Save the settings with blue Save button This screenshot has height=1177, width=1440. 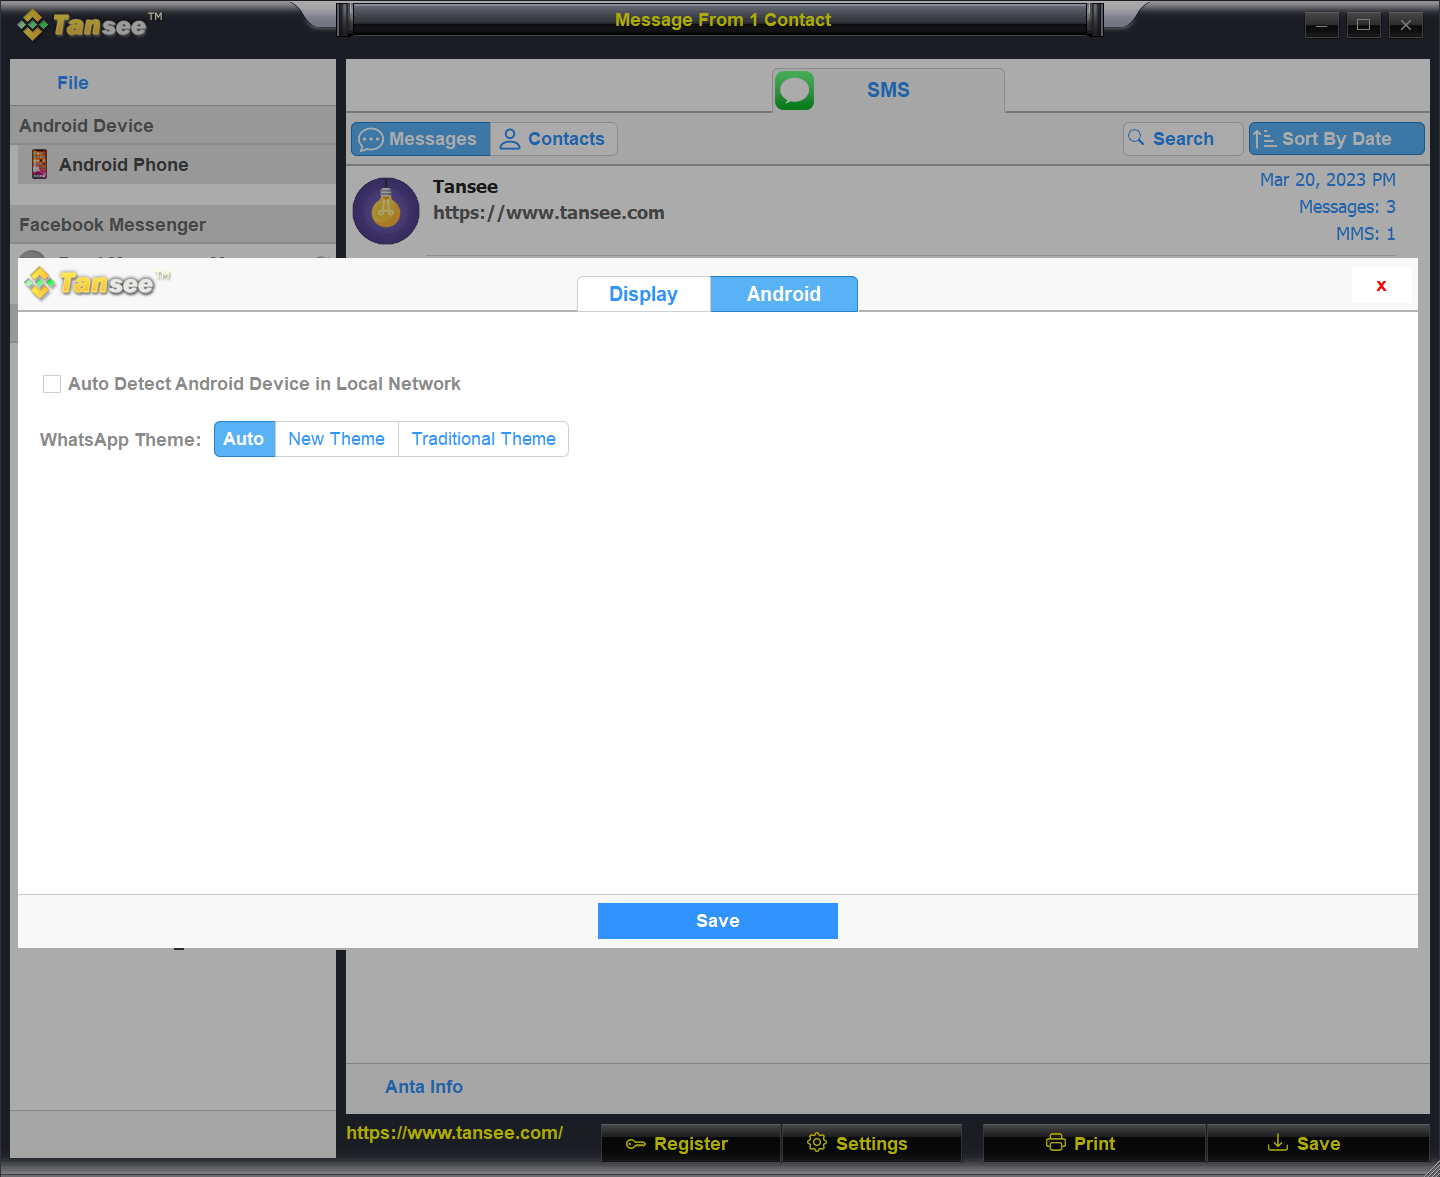click(x=718, y=921)
